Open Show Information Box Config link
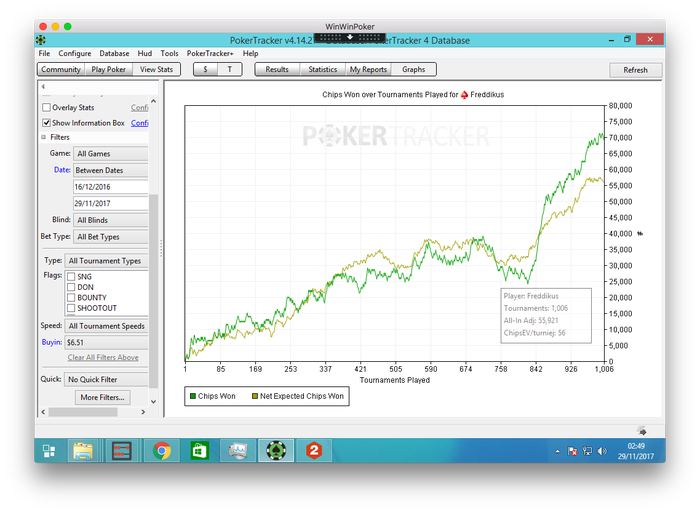This screenshot has width=700, height=512. click(139, 123)
